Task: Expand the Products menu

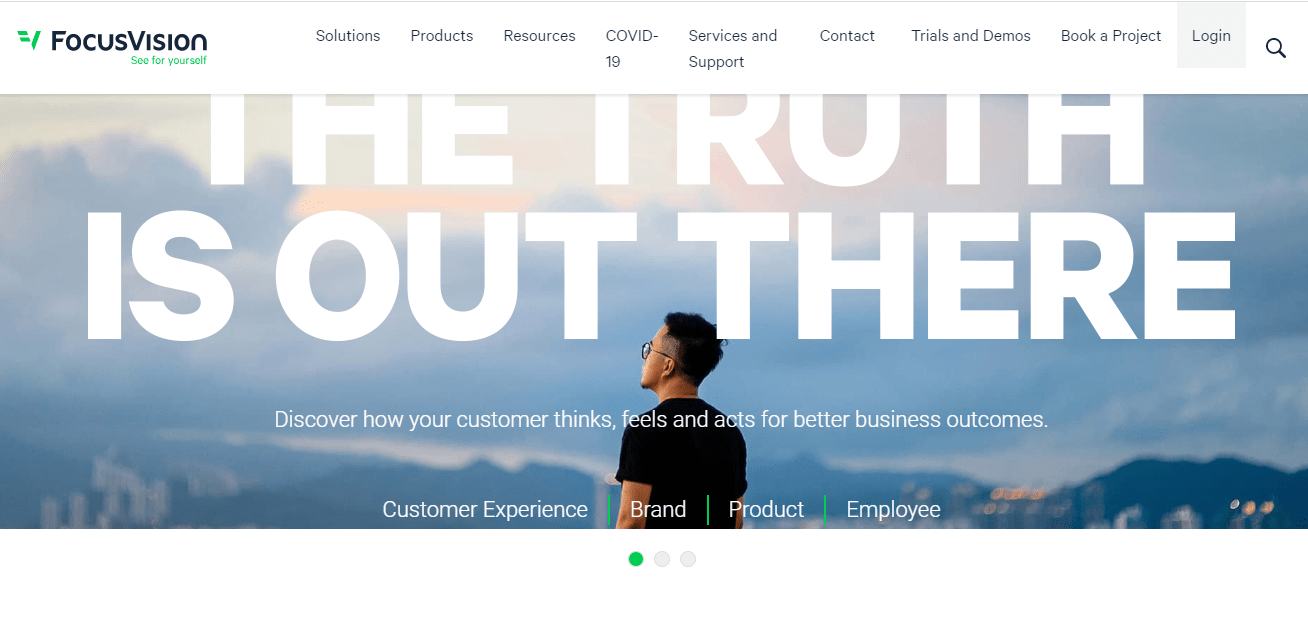Action: tap(442, 36)
